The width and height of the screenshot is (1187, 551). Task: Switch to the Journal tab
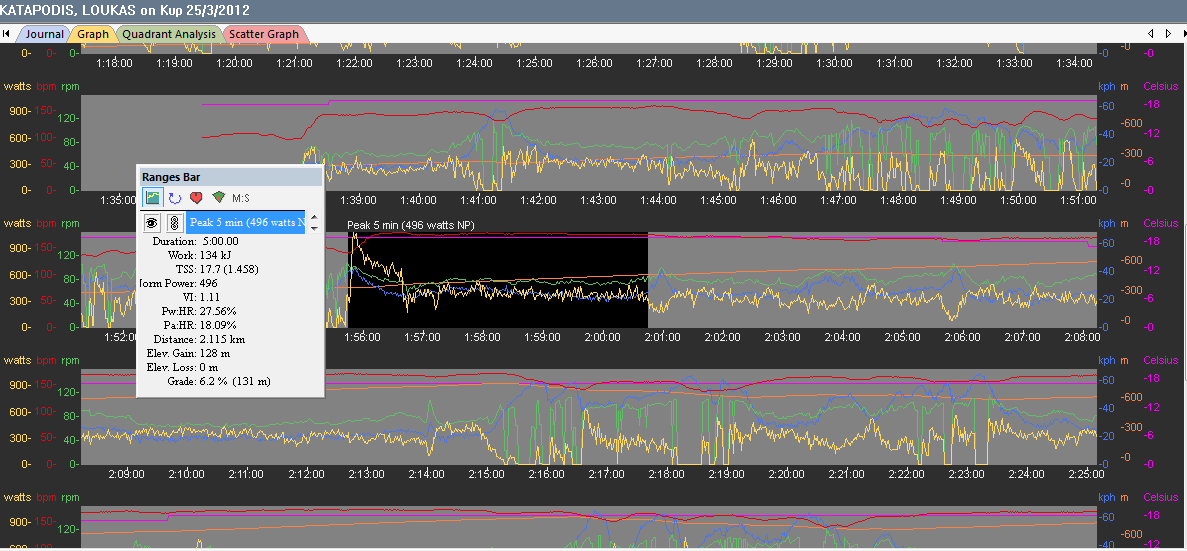(43, 34)
